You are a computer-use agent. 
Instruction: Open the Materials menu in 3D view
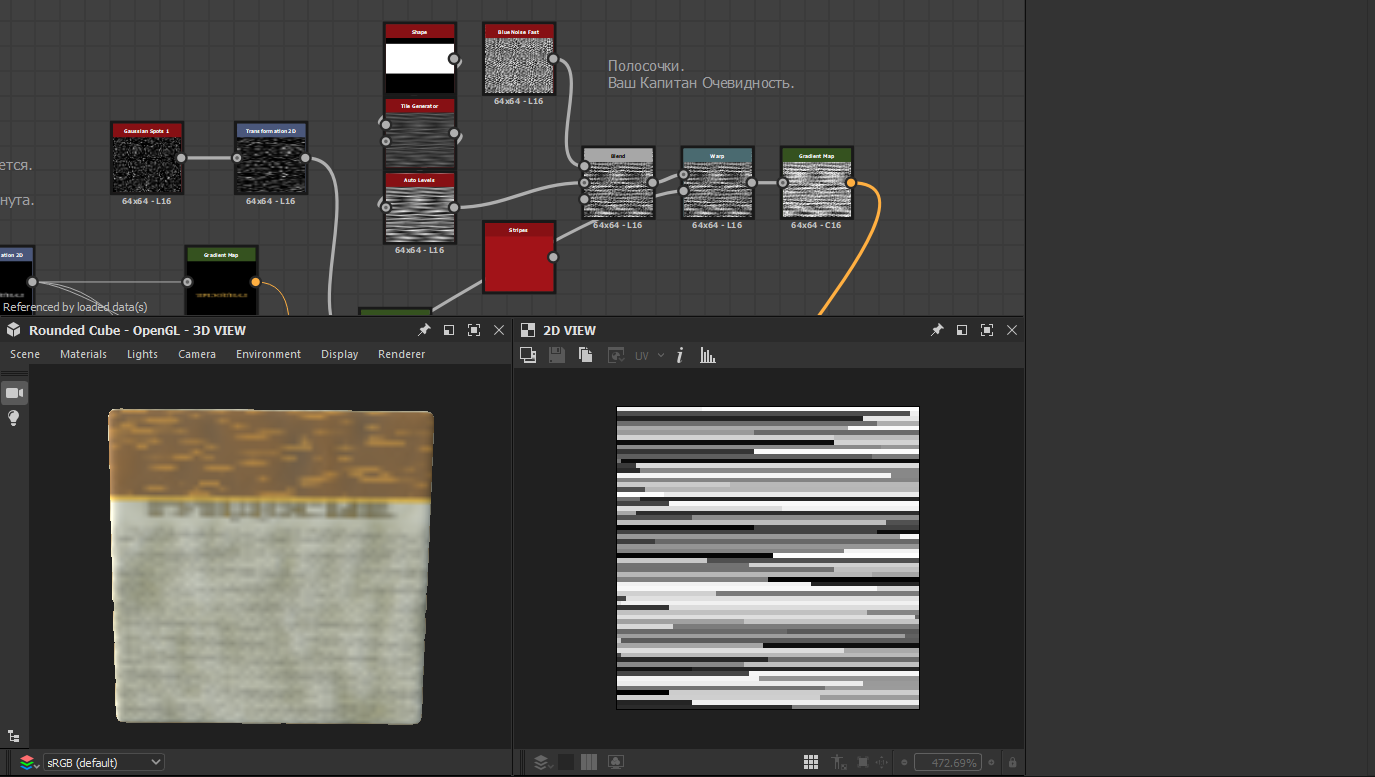pyautogui.click(x=83, y=354)
